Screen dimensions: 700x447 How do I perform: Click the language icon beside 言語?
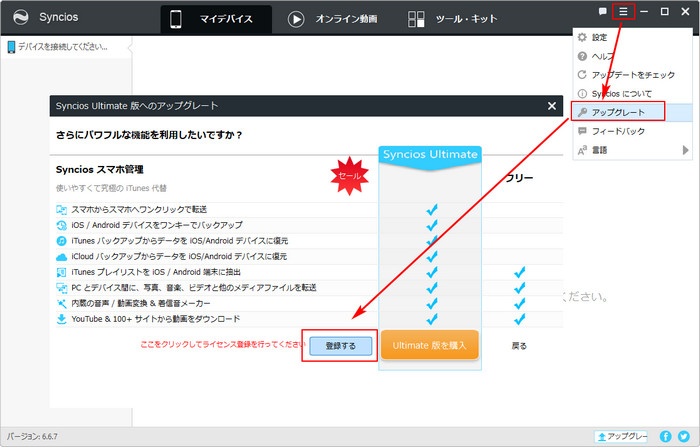(582, 150)
